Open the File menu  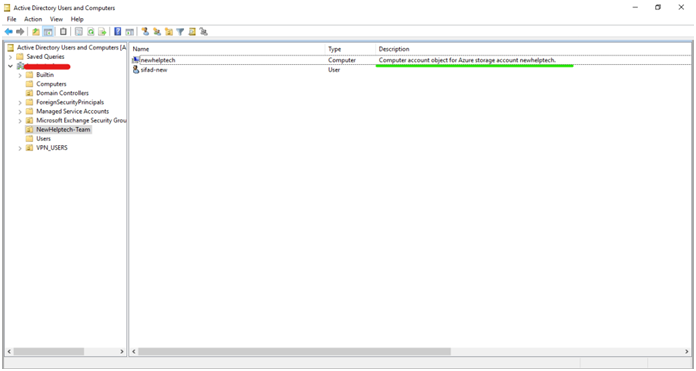(x=12, y=19)
